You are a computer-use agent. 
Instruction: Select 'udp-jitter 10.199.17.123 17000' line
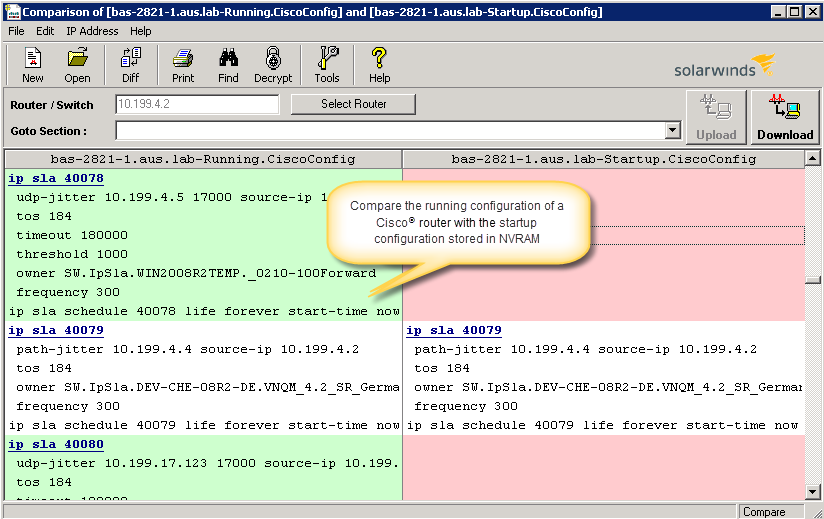pos(208,463)
